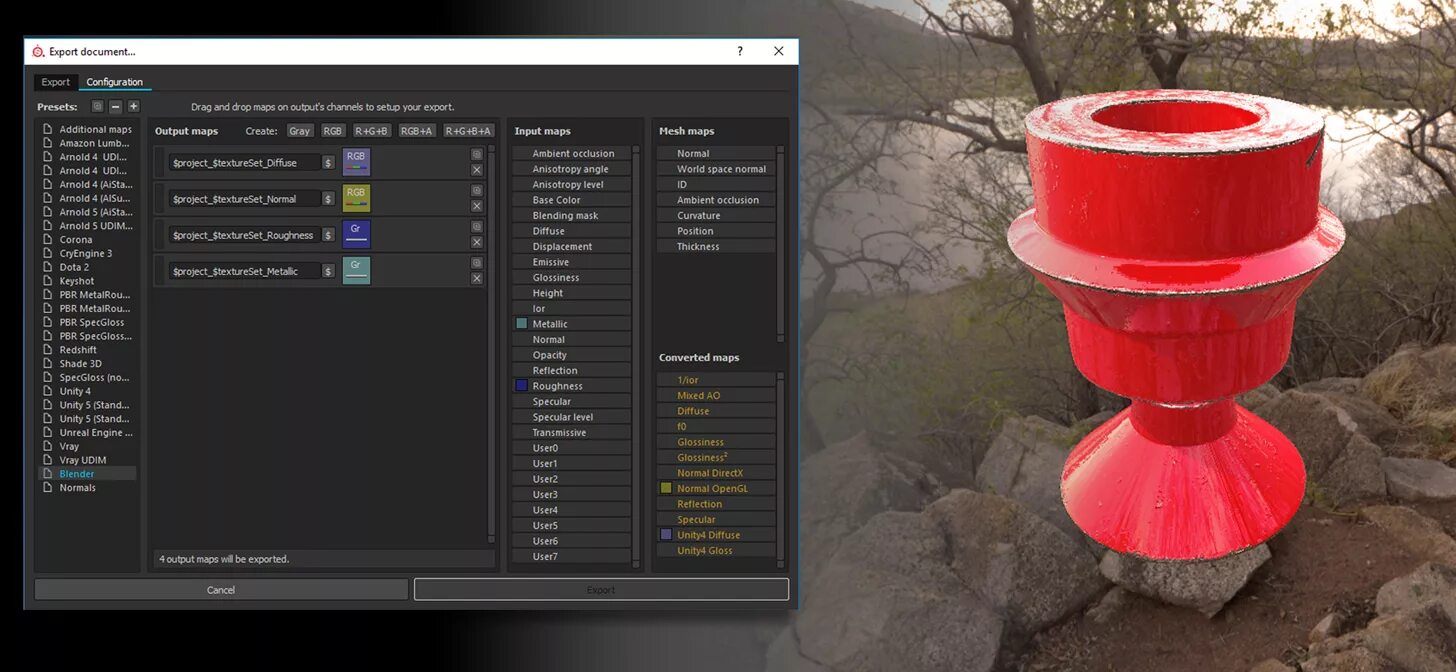This screenshot has height=672, width=1456.
Task: Create a new R+G+B output map
Action: coord(372,131)
